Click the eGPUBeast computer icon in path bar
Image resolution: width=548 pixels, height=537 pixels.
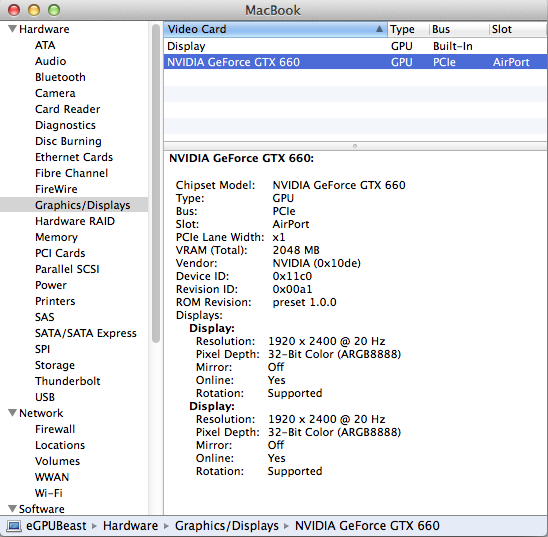tap(14, 525)
